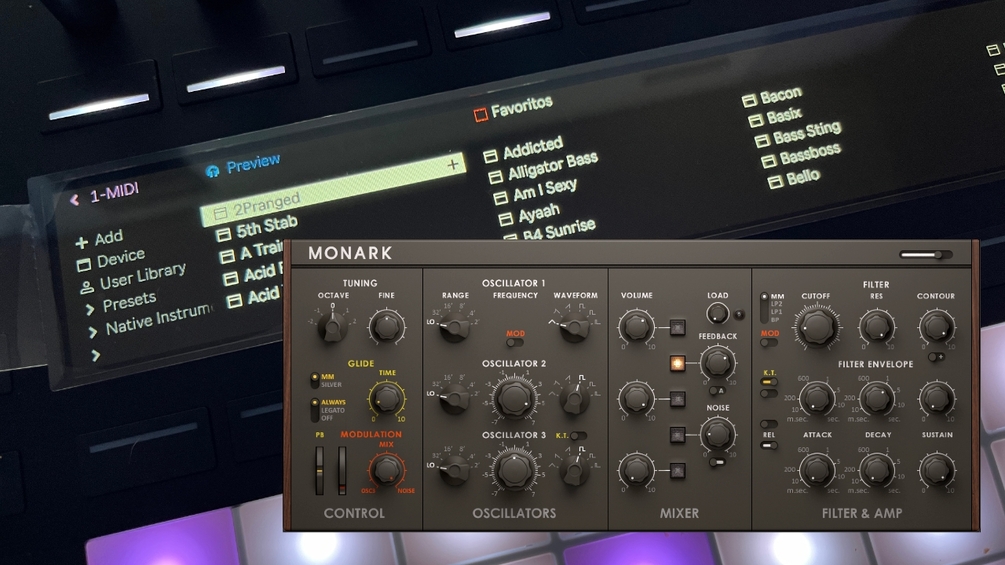Select the Bassboss preset
This screenshot has height=565, width=1005.
point(810,154)
